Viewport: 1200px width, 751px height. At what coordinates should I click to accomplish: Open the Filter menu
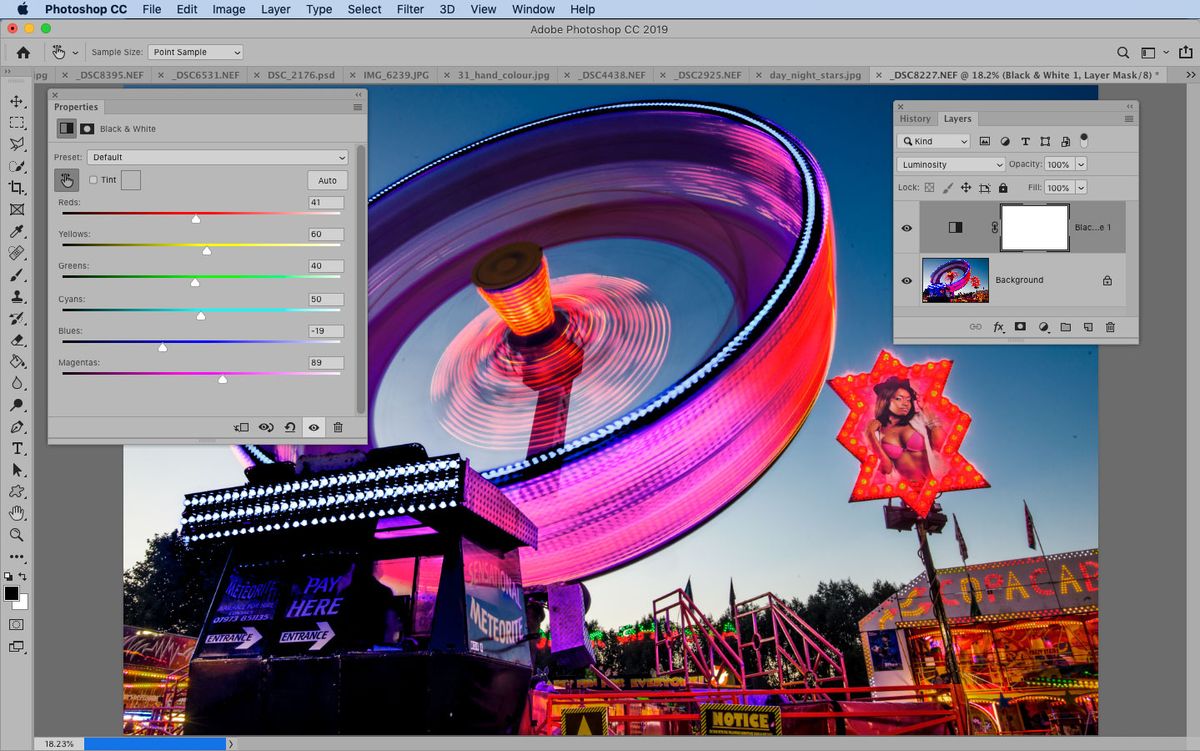click(410, 9)
